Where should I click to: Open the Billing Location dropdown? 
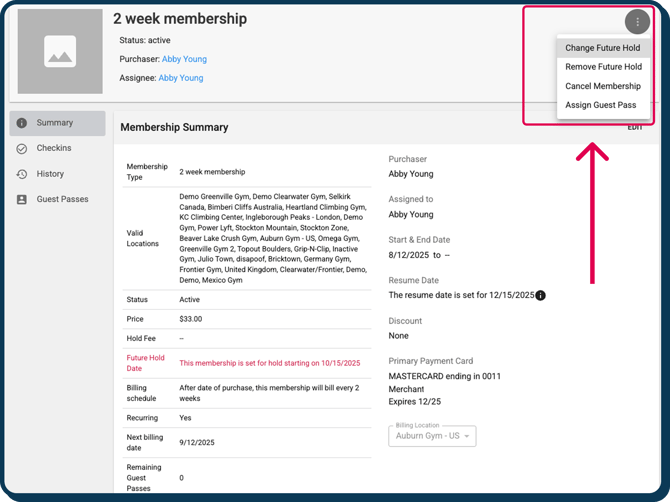[428, 436]
